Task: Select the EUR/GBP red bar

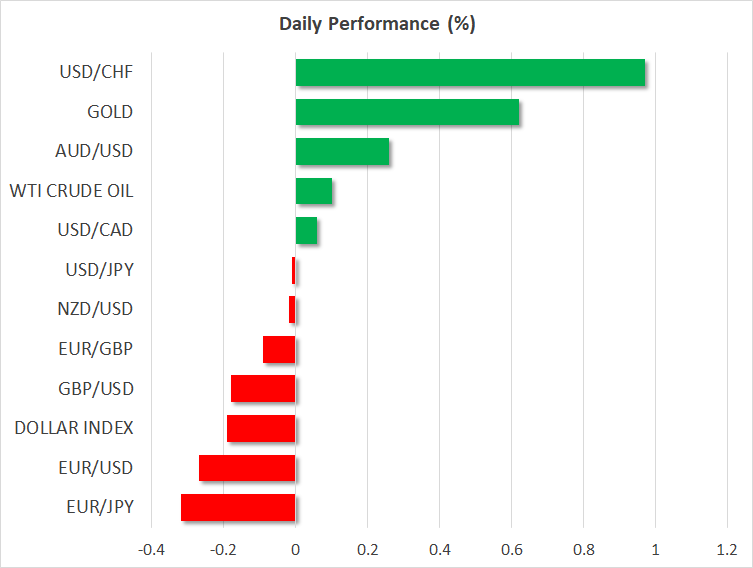Action: (x=279, y=349)
